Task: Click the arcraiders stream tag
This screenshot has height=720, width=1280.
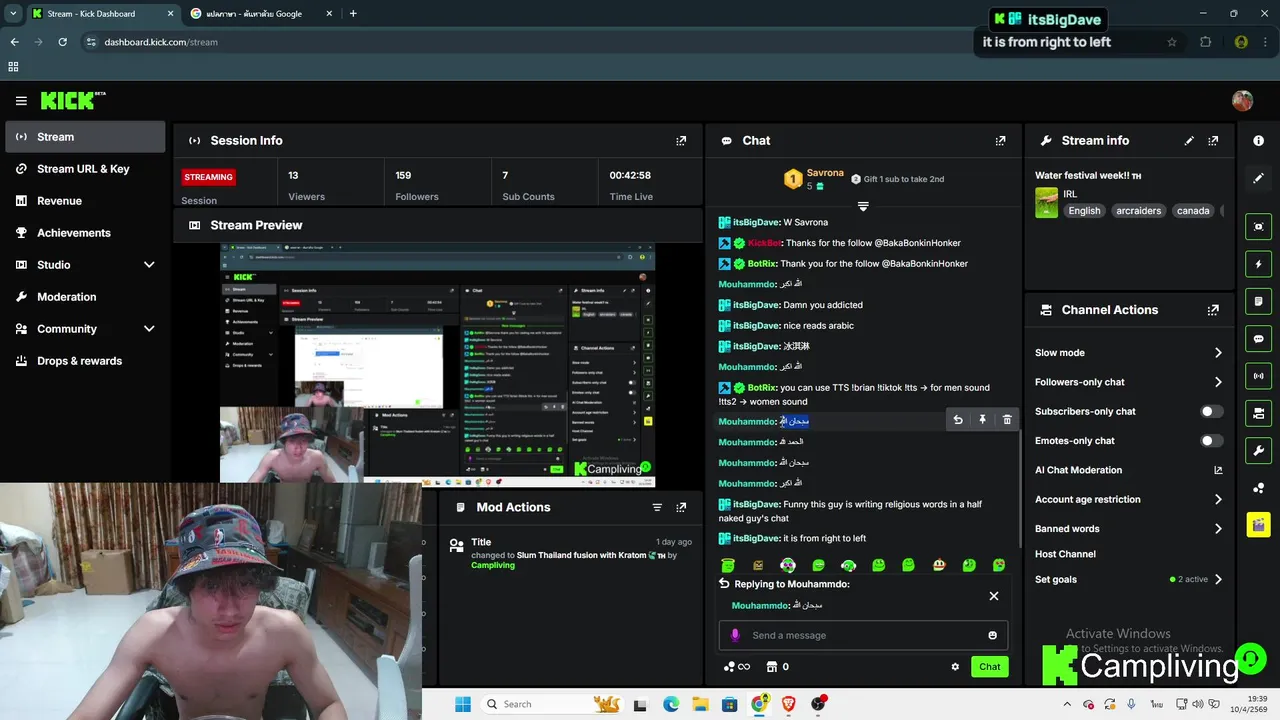Action: 1139,211
